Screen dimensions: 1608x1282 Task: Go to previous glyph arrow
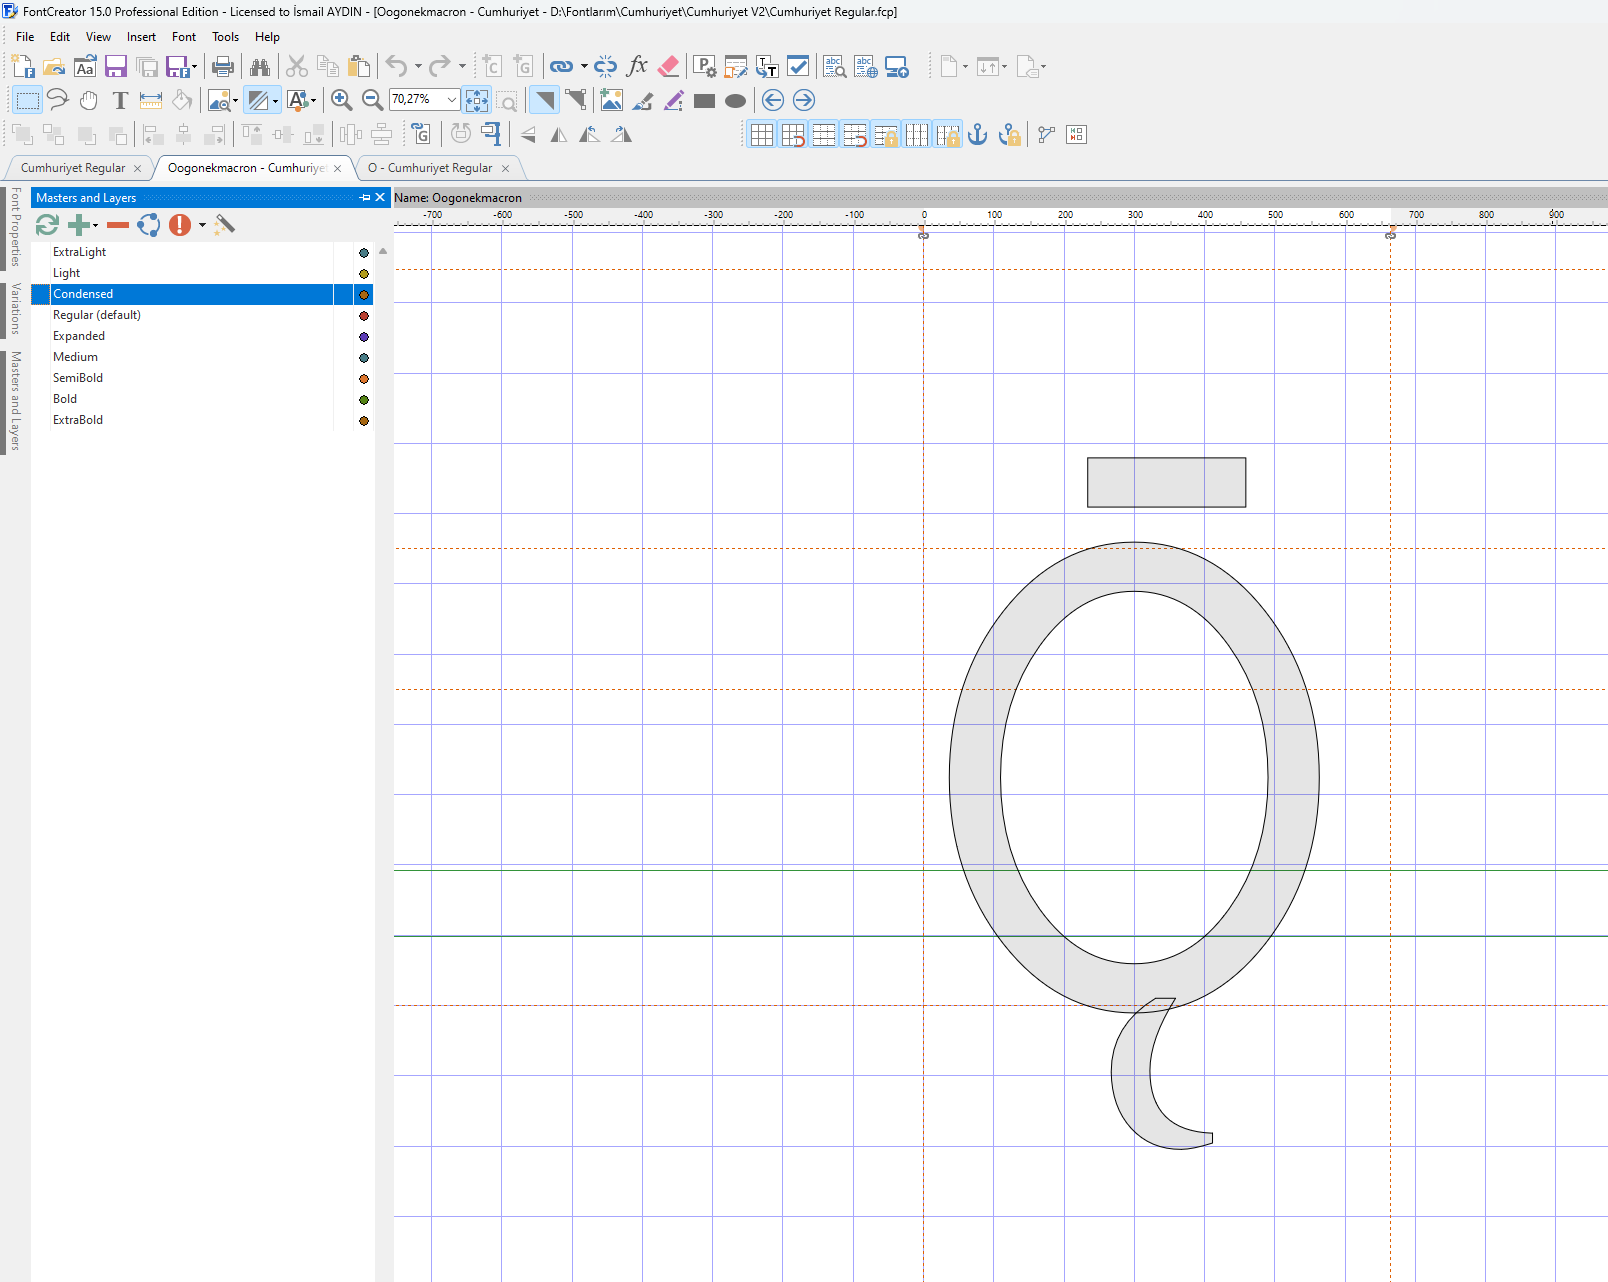(x=773, y=100)
